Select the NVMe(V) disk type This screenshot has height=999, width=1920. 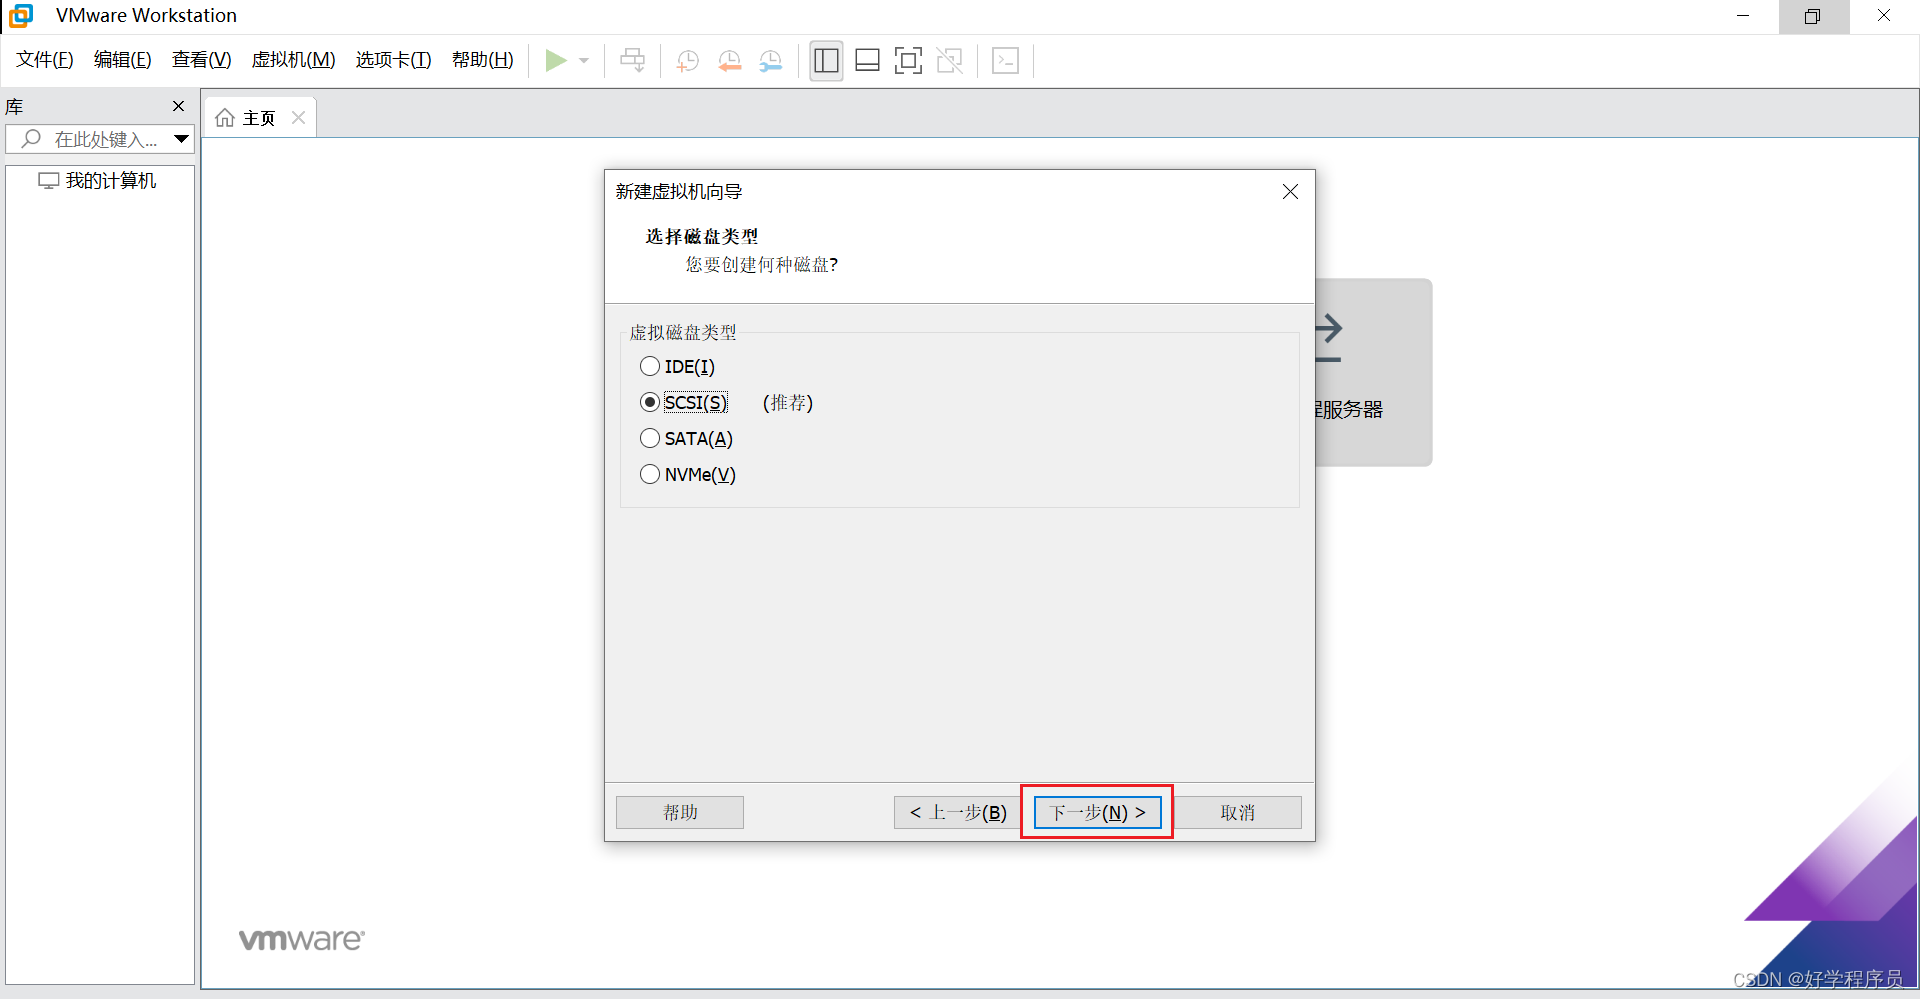(688, 475)
